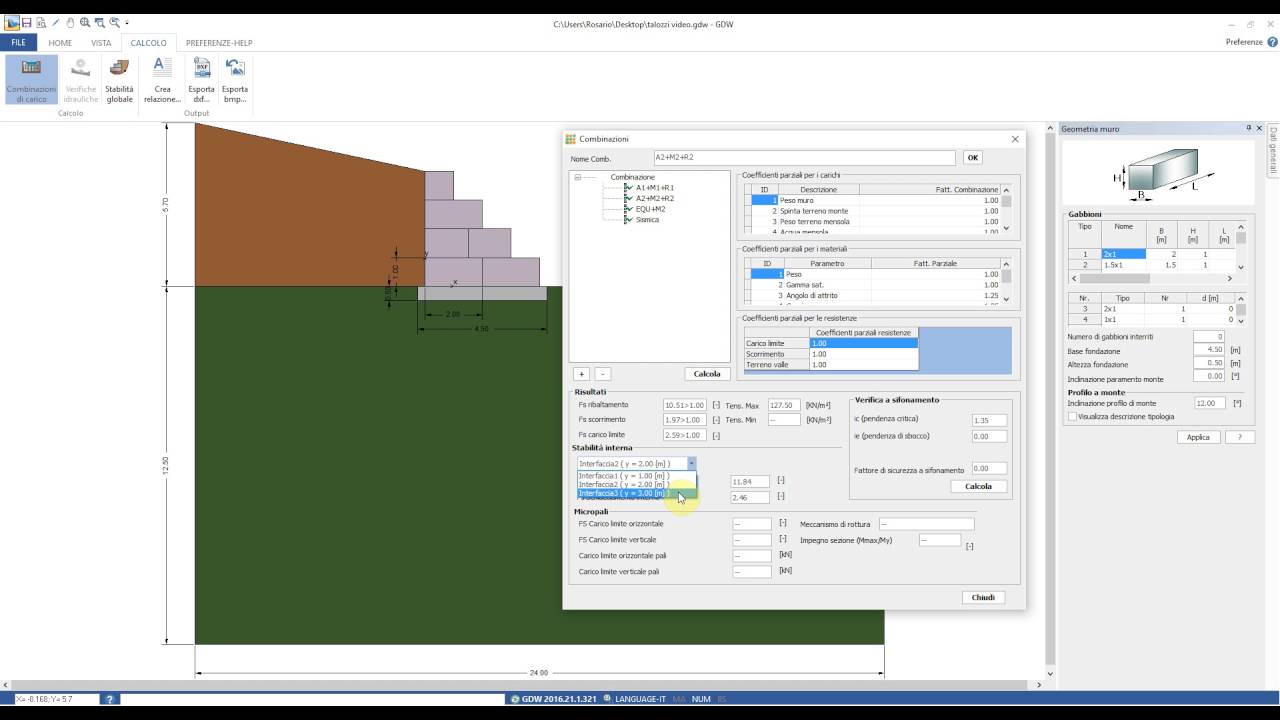The width and height of the screenshot is (1280, 720).
Task: Toggle Visualizza descrizione tipologia checkbox
Action: tap(1072, 416)
